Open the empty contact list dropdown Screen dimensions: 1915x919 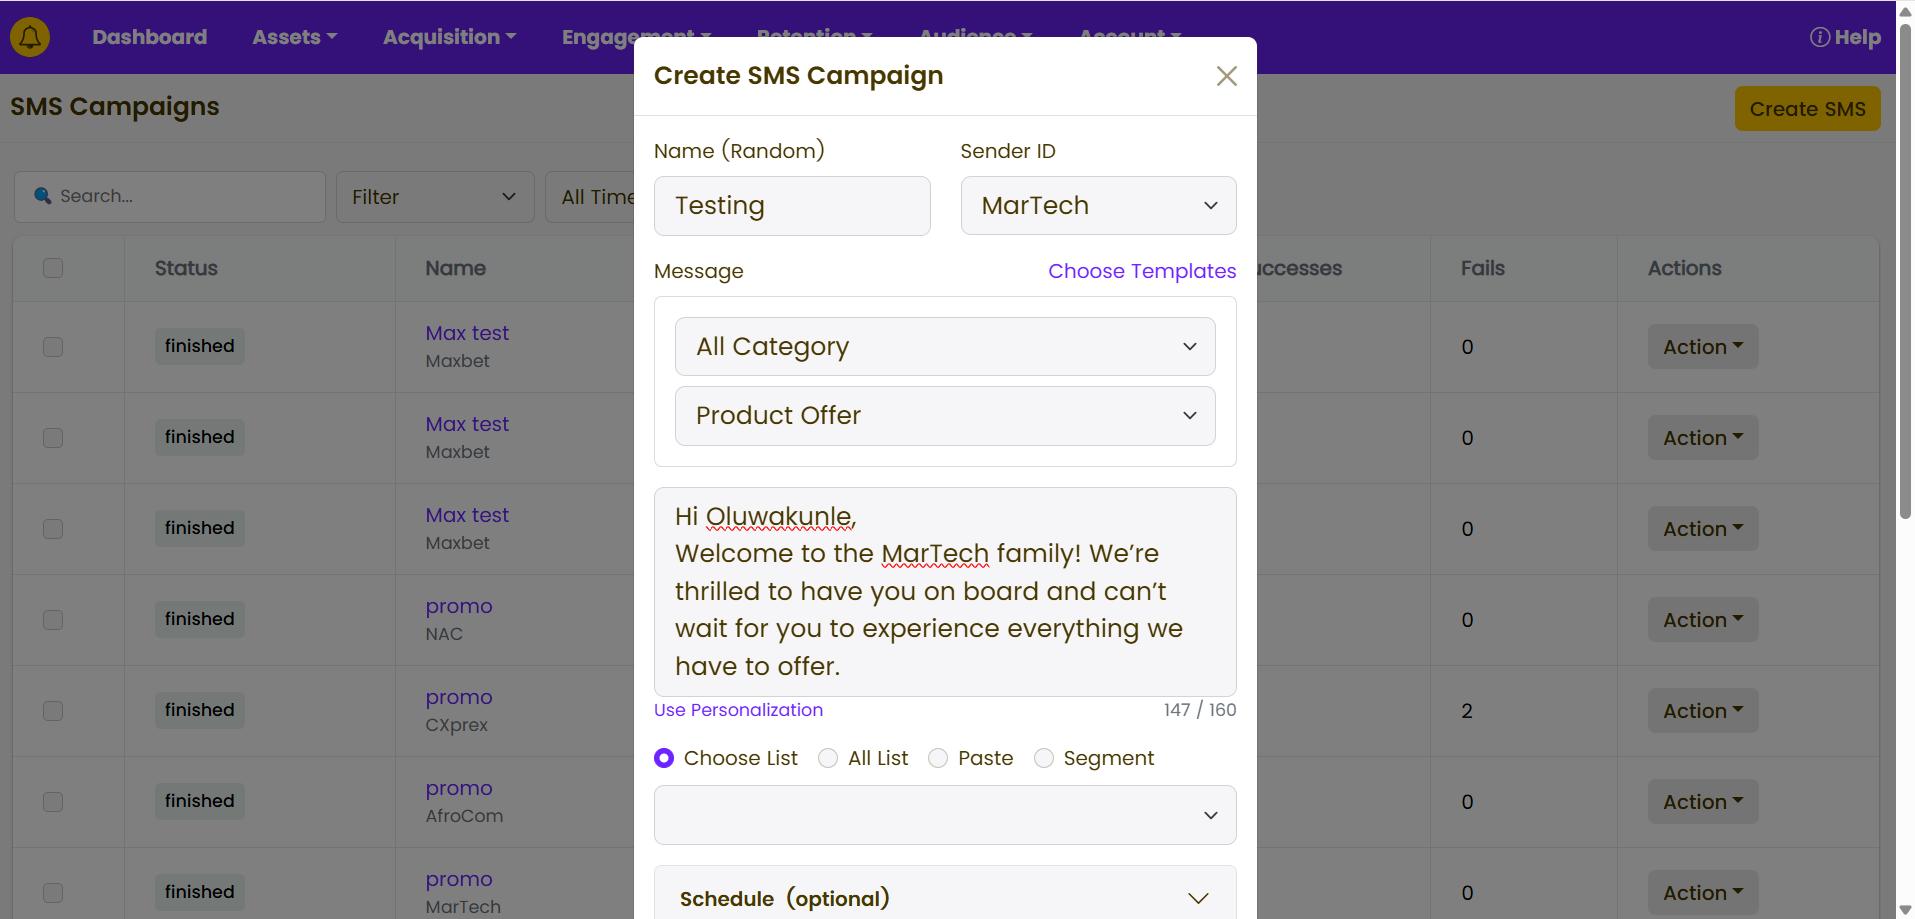click(x=944, y=815)
